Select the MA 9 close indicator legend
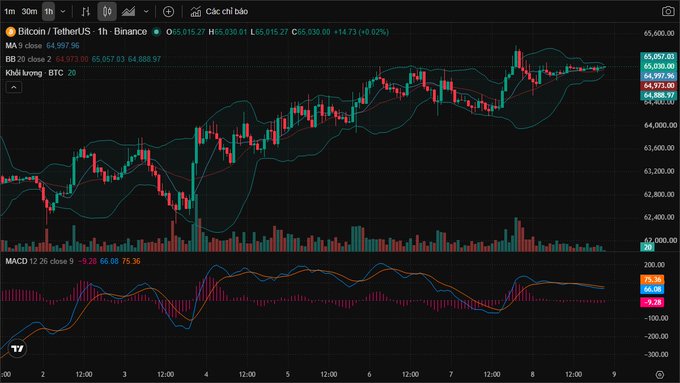Image resolution: width=680 pixels, height=383 pixels. pos(24,46)
